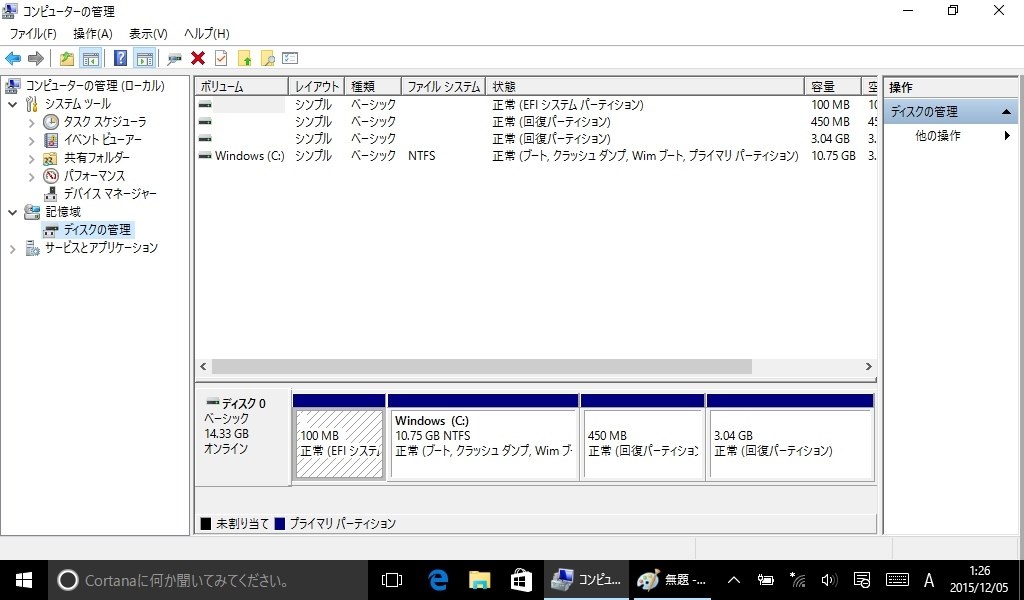This screenshot has width=1024, height=600.
Task: Toggle the Show/Hide Action Pane toolbar icon
Action: 144,59
